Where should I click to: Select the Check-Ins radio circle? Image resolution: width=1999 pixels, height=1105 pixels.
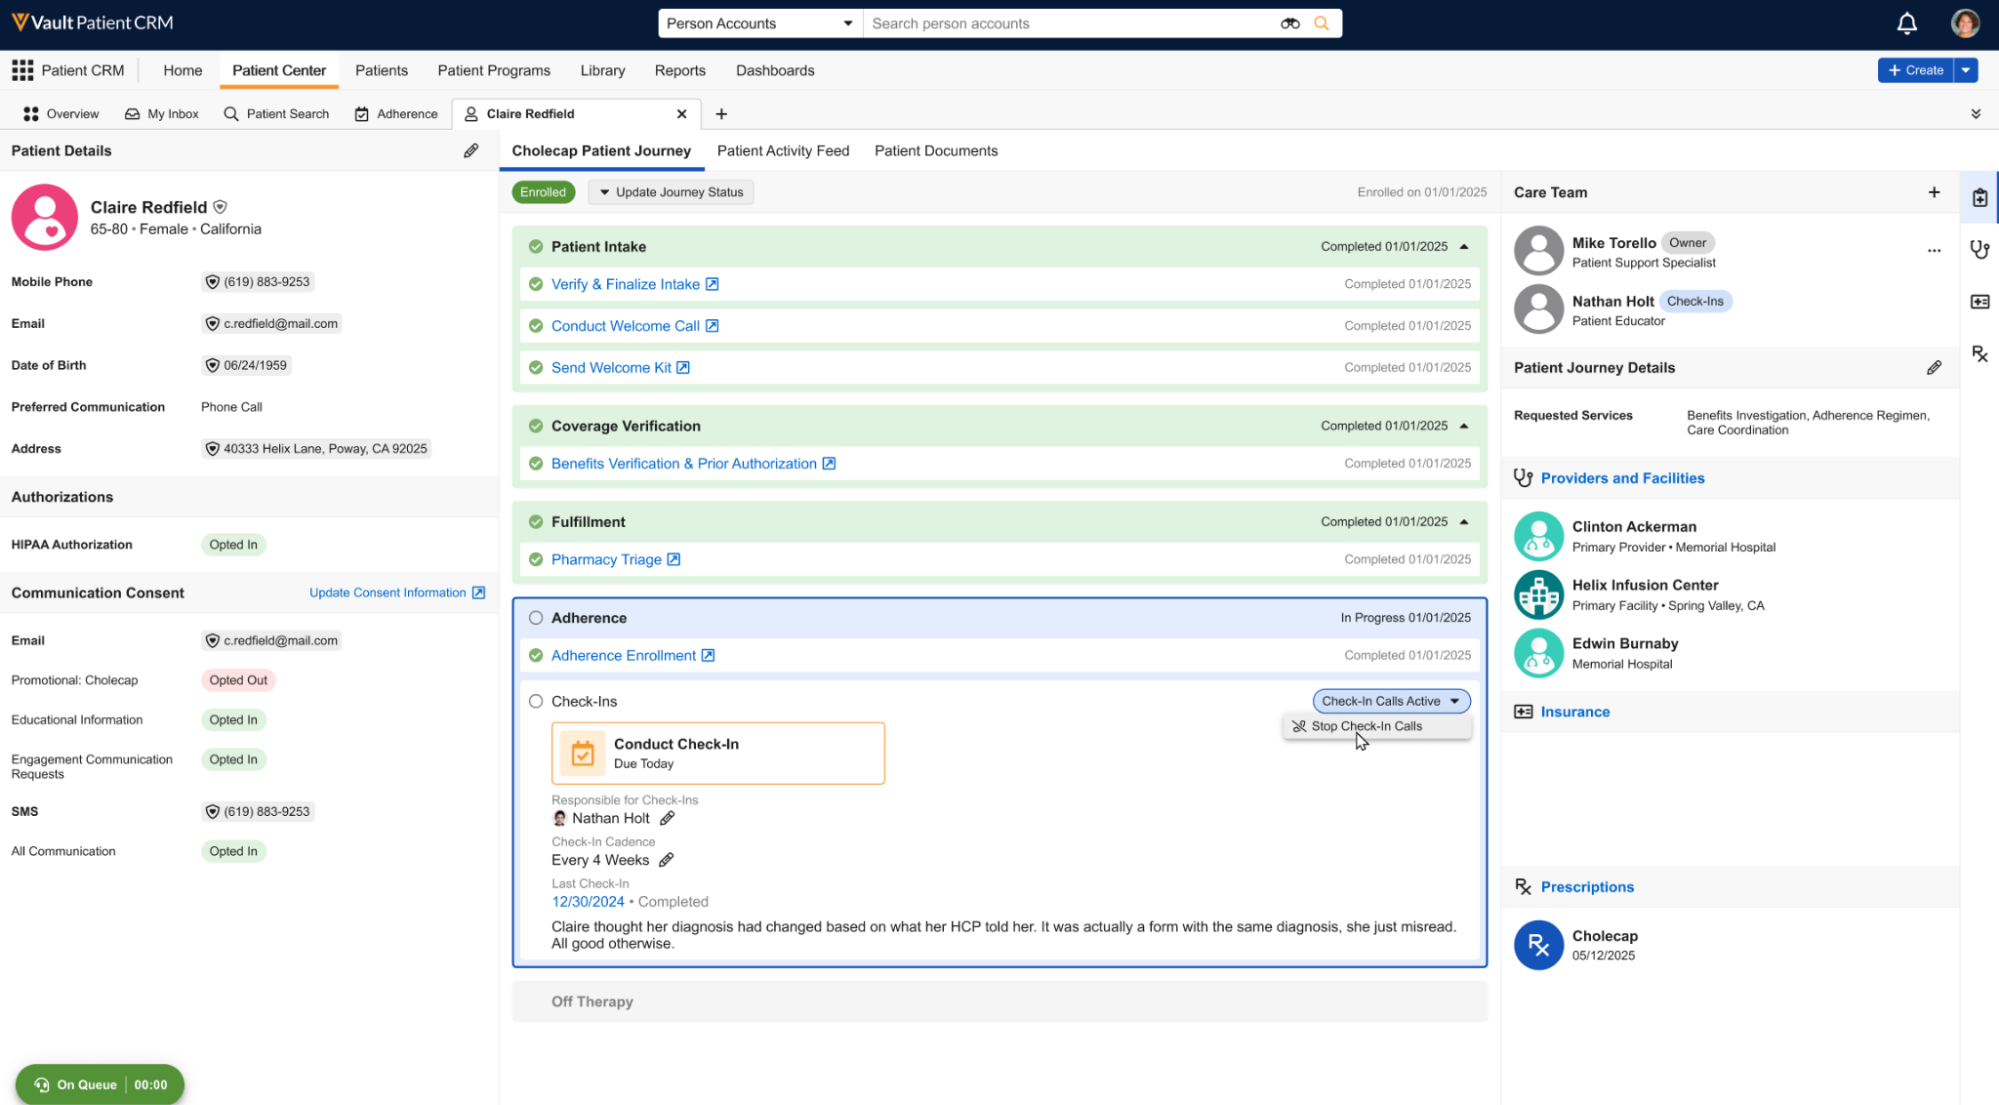click(536, 701)
